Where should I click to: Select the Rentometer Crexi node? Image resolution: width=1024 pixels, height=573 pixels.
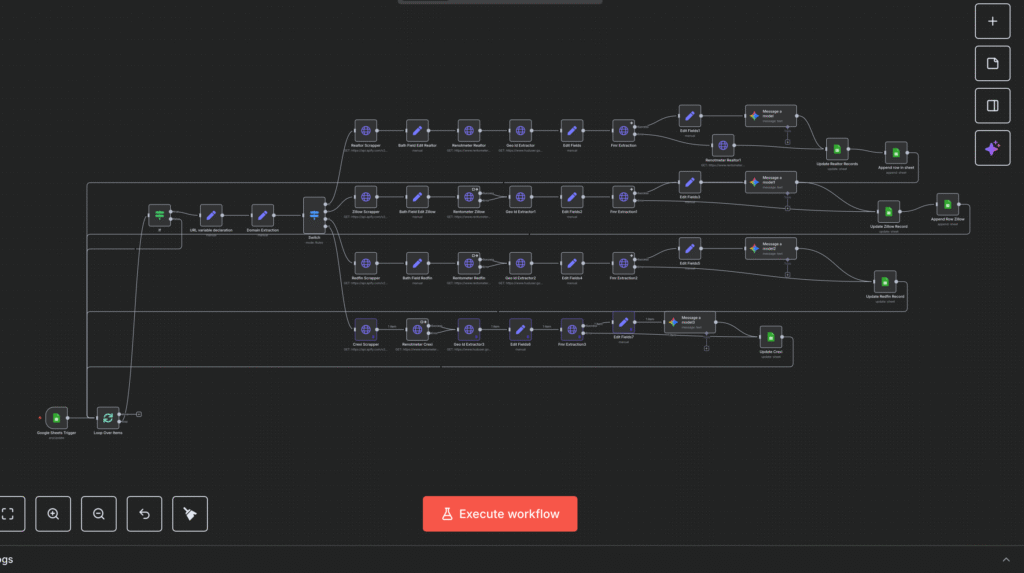[417, 329]
